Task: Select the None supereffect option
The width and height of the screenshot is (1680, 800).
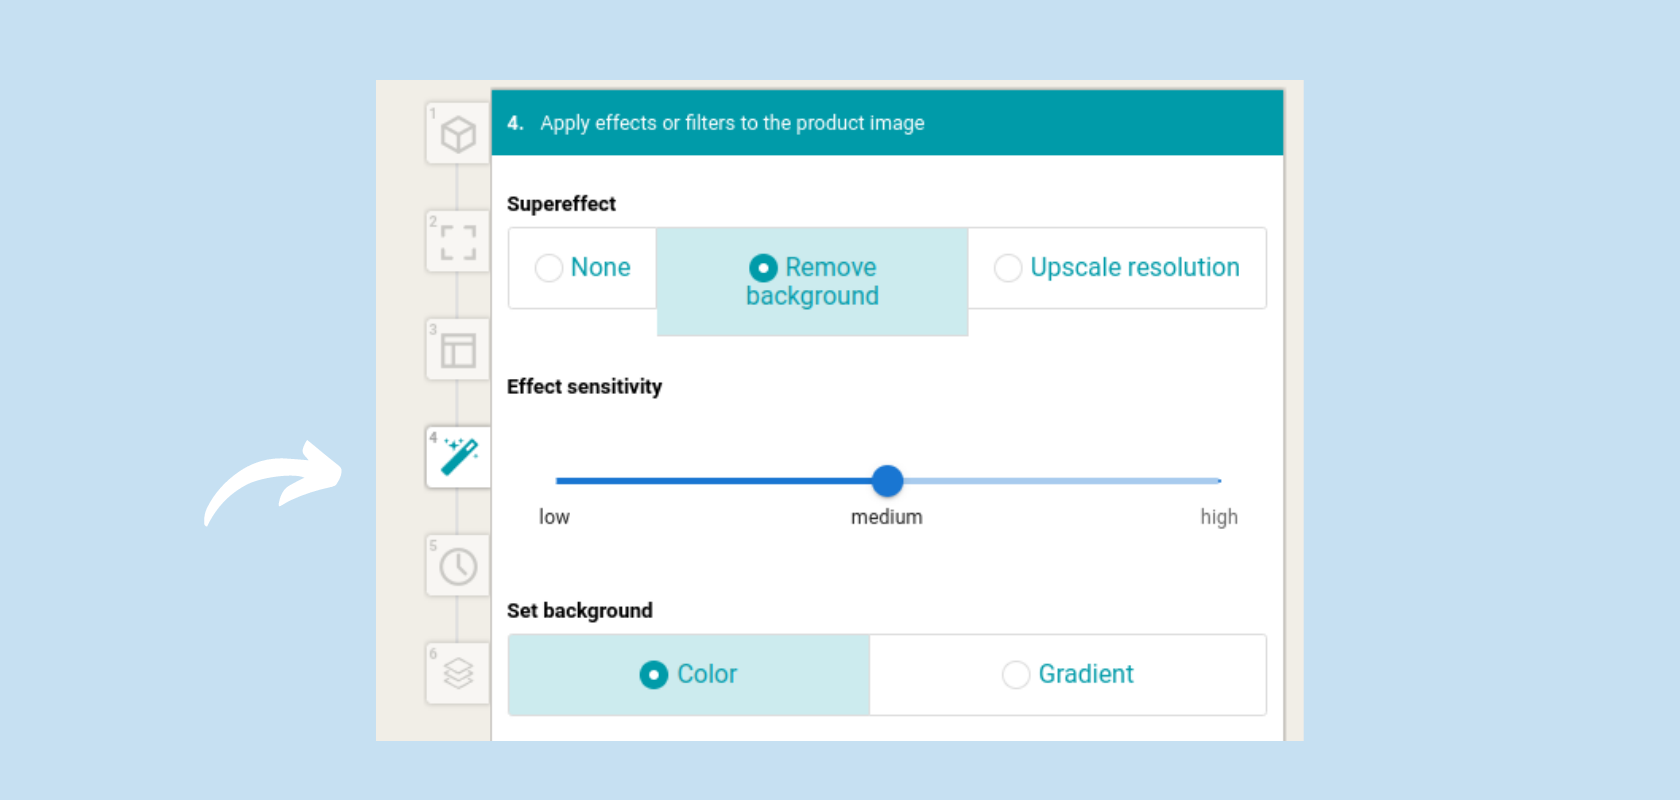Action: point(583,268)
